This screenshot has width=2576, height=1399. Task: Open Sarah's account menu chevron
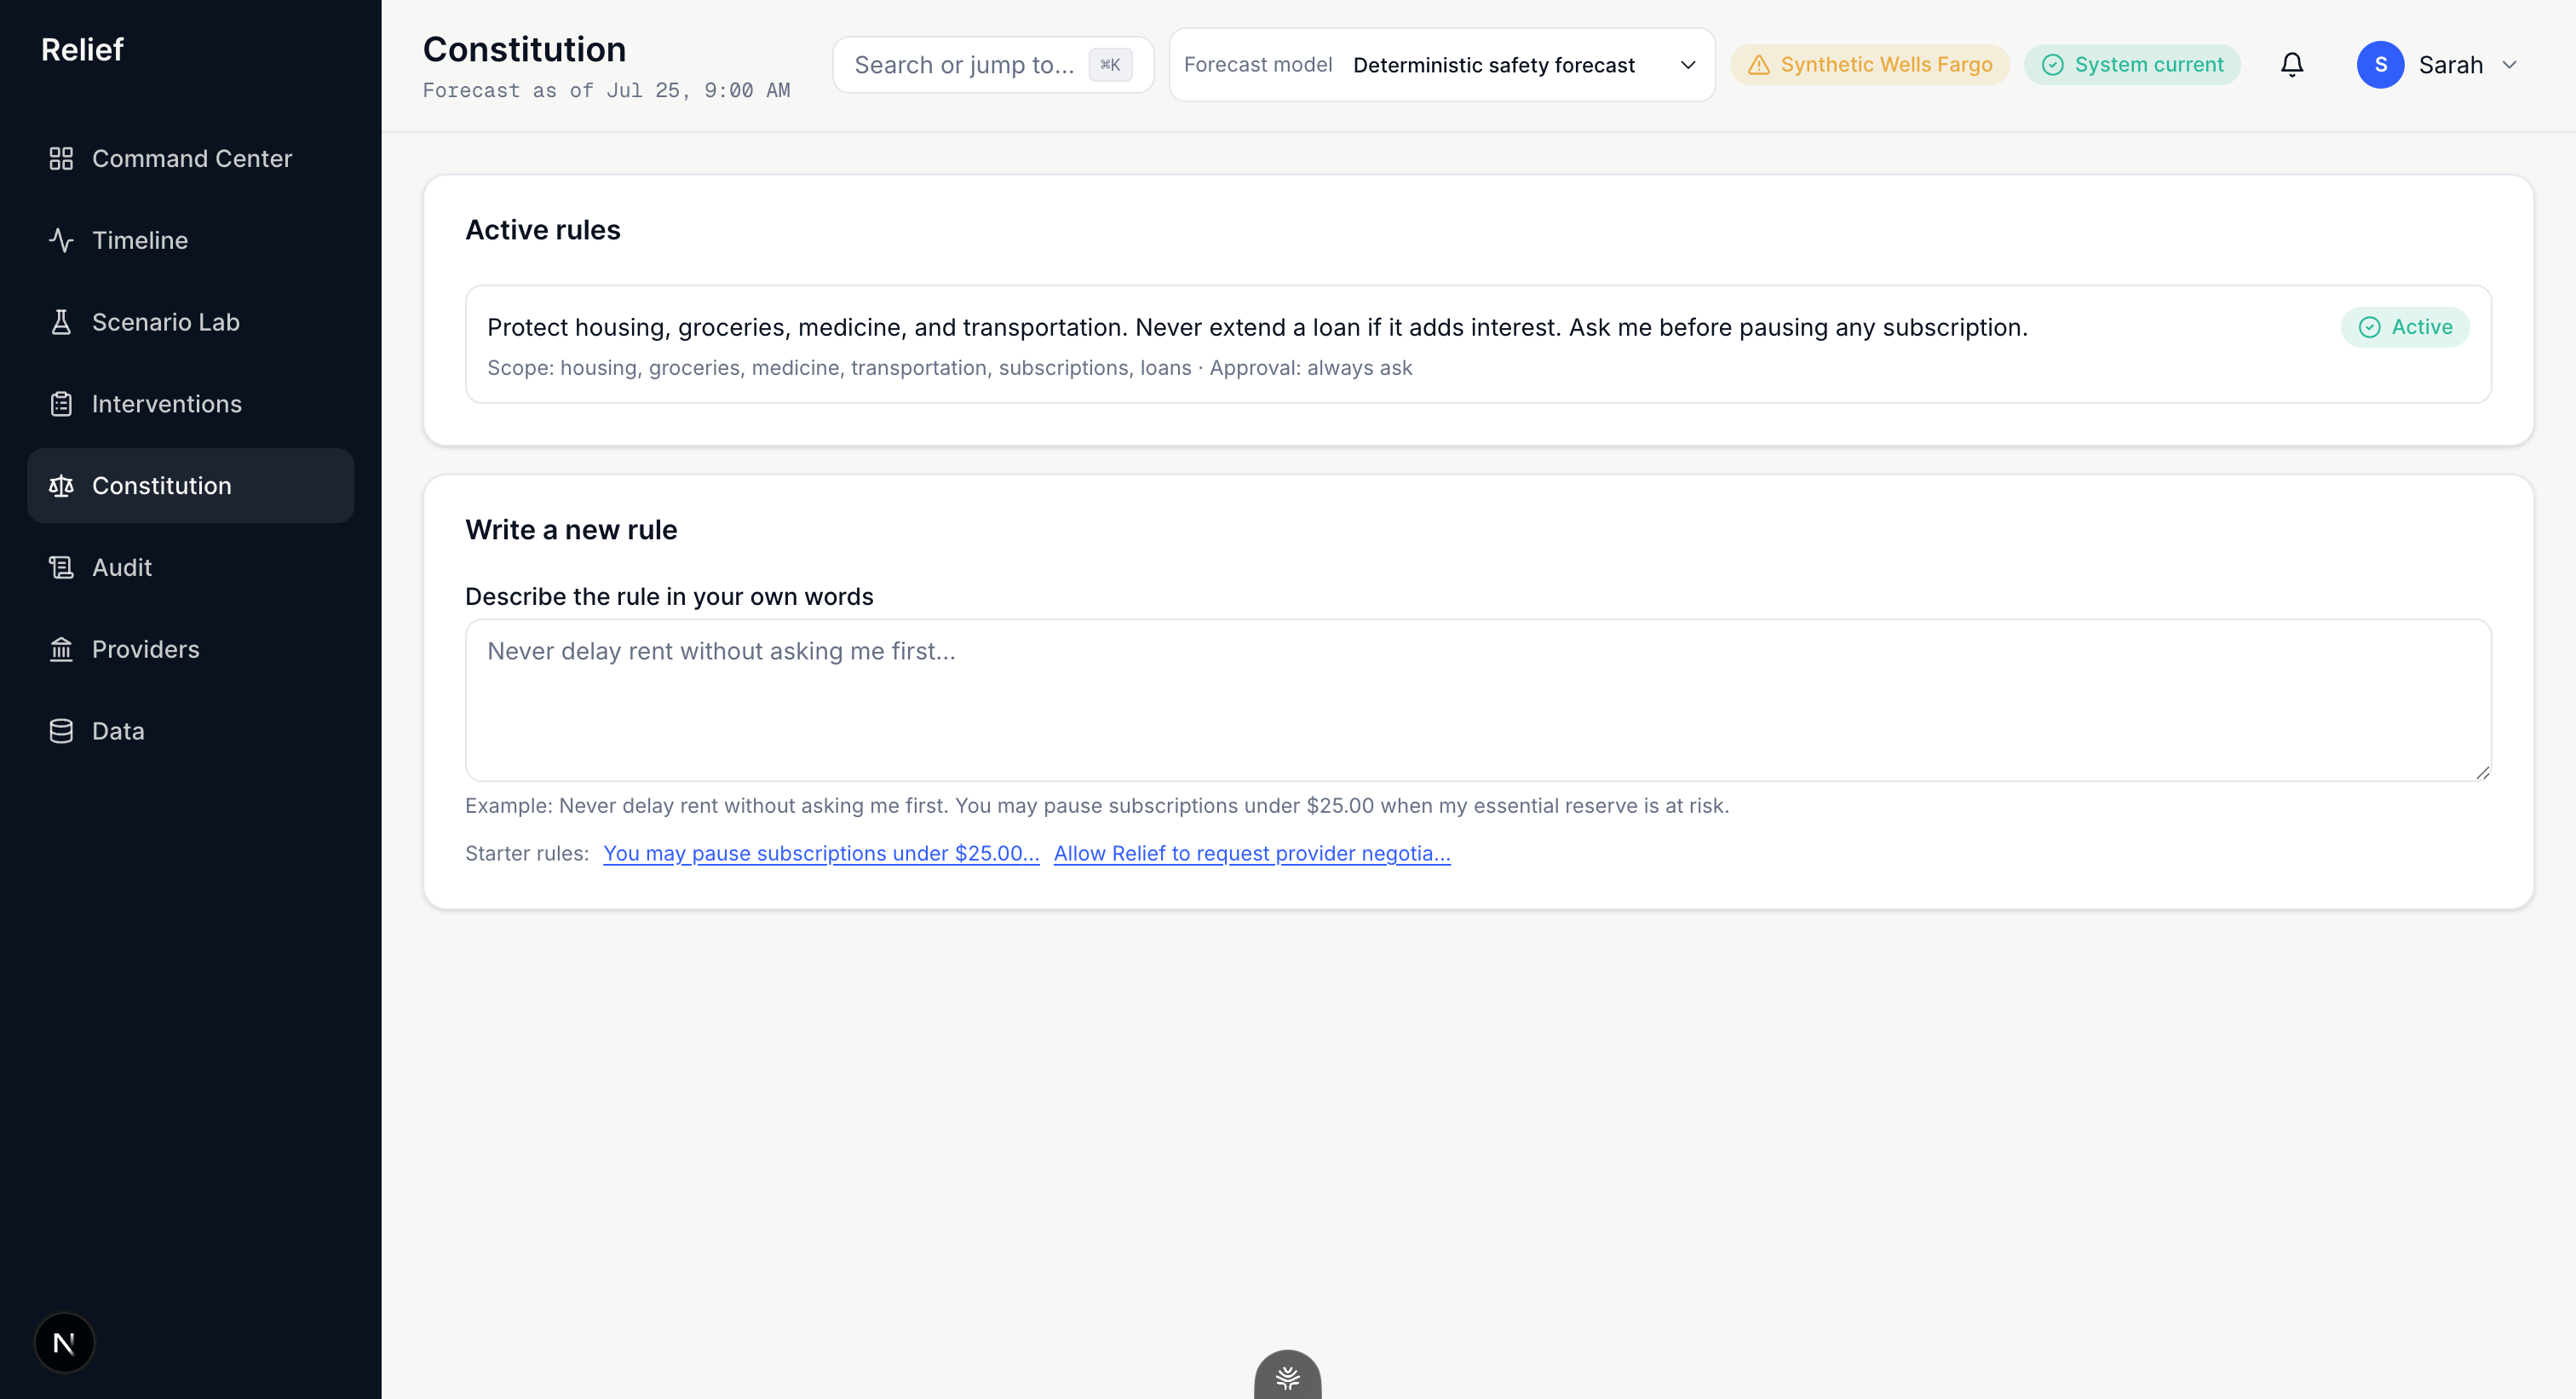[2509, 65]
